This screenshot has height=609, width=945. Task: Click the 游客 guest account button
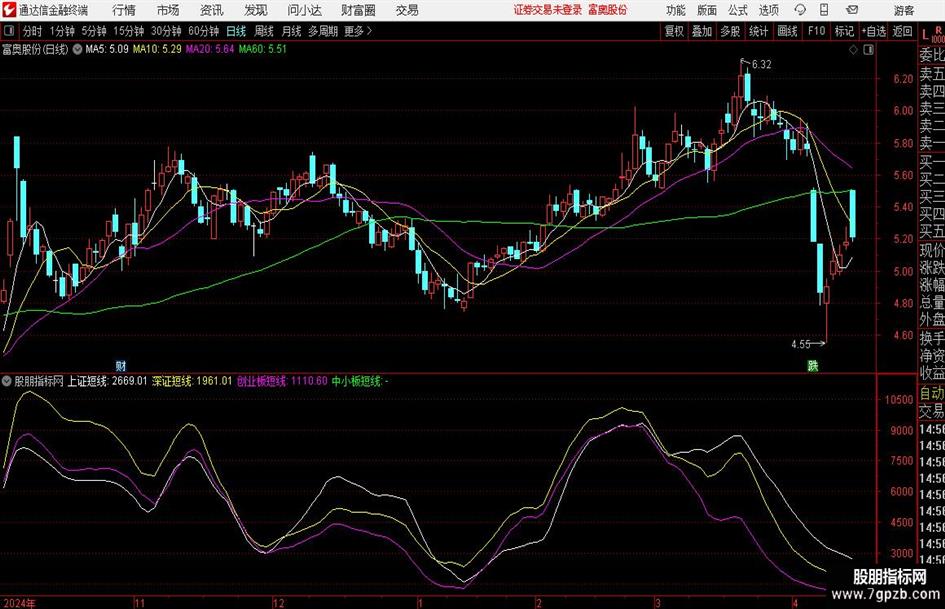coord(904,10)
